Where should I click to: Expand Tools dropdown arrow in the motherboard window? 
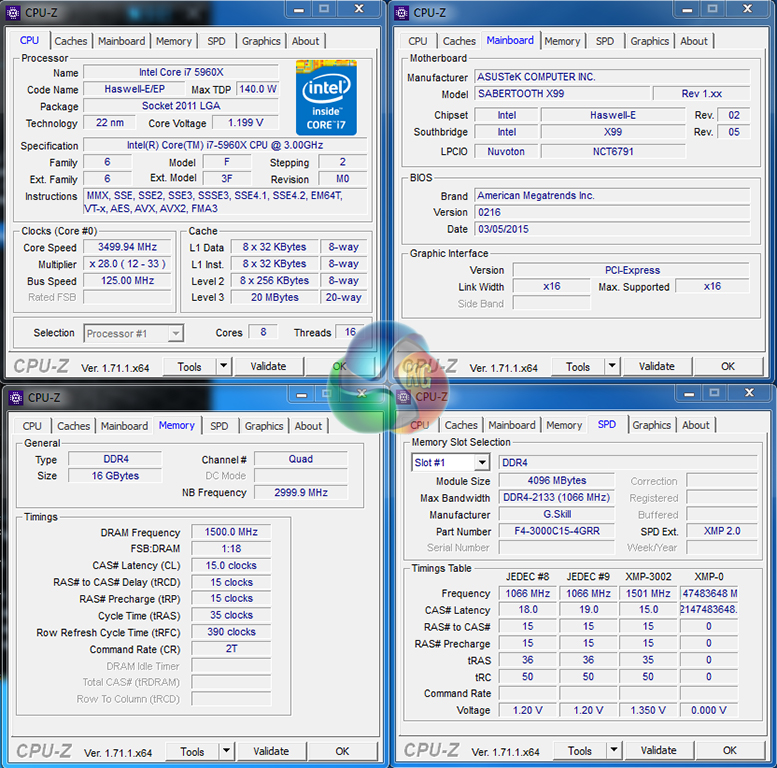pos(612,367)
